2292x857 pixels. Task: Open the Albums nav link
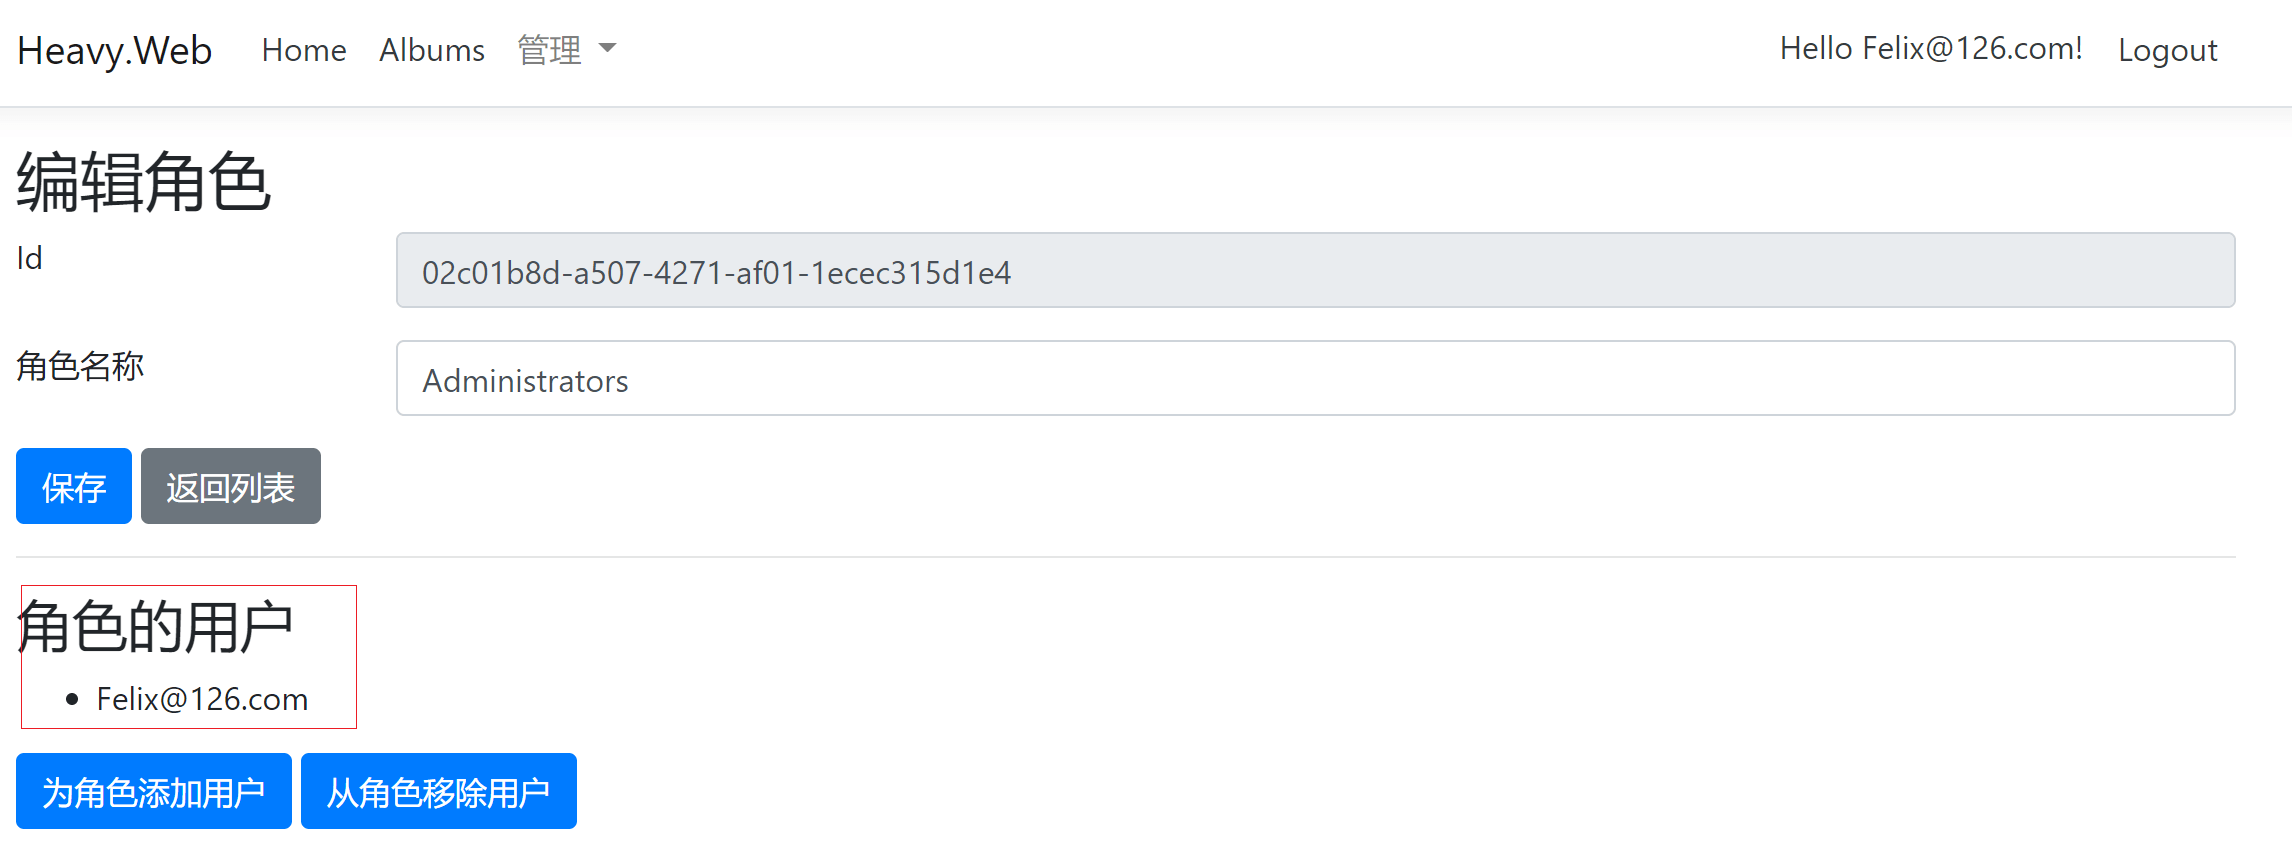pos(432,50)
